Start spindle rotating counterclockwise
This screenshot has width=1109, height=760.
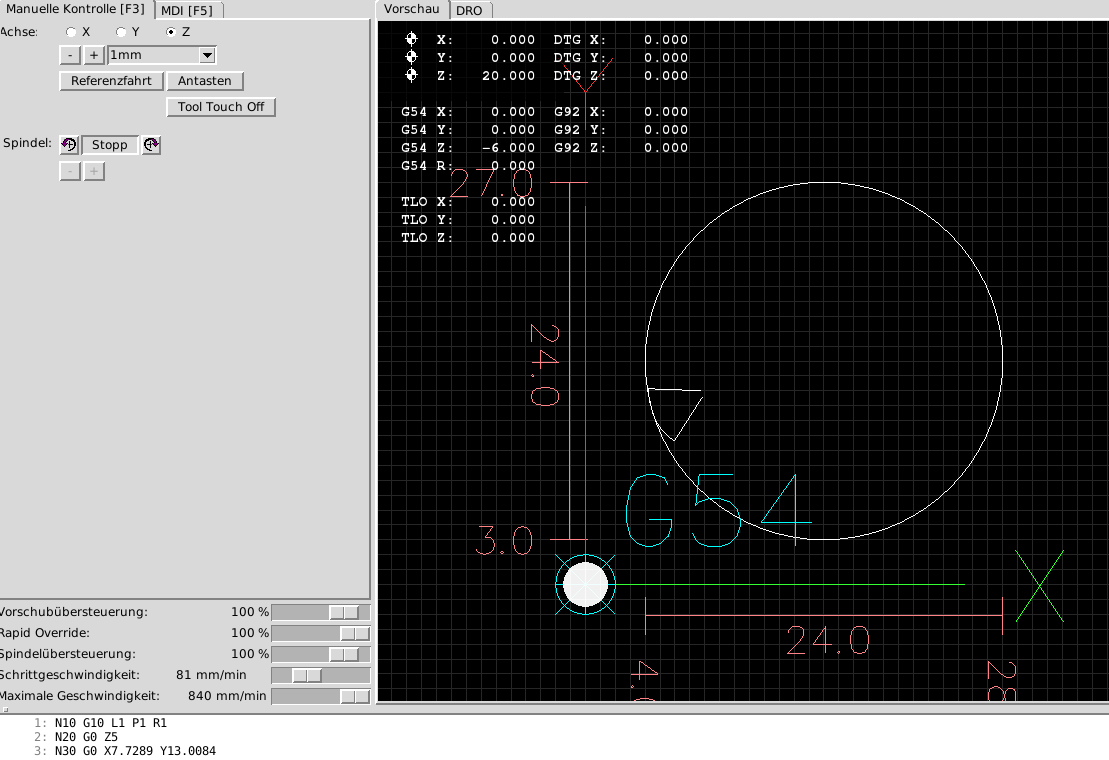[68, 145]
